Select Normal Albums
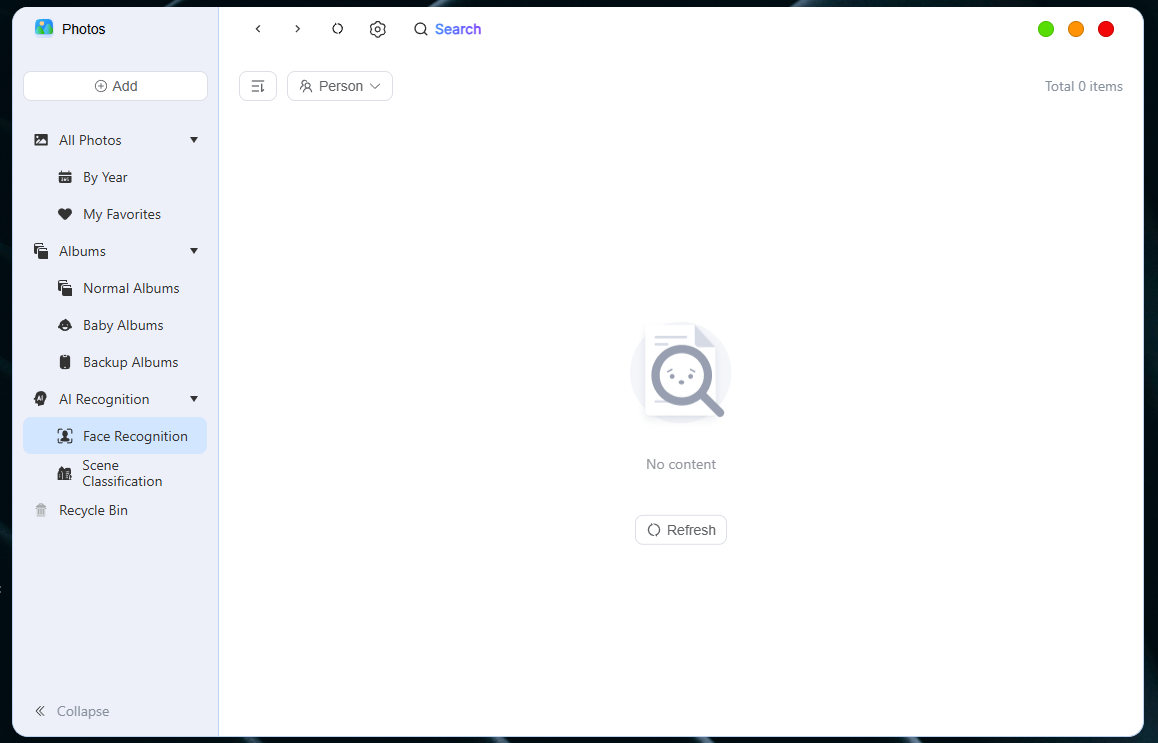1158x743 pixels. (x=115, y=288)
